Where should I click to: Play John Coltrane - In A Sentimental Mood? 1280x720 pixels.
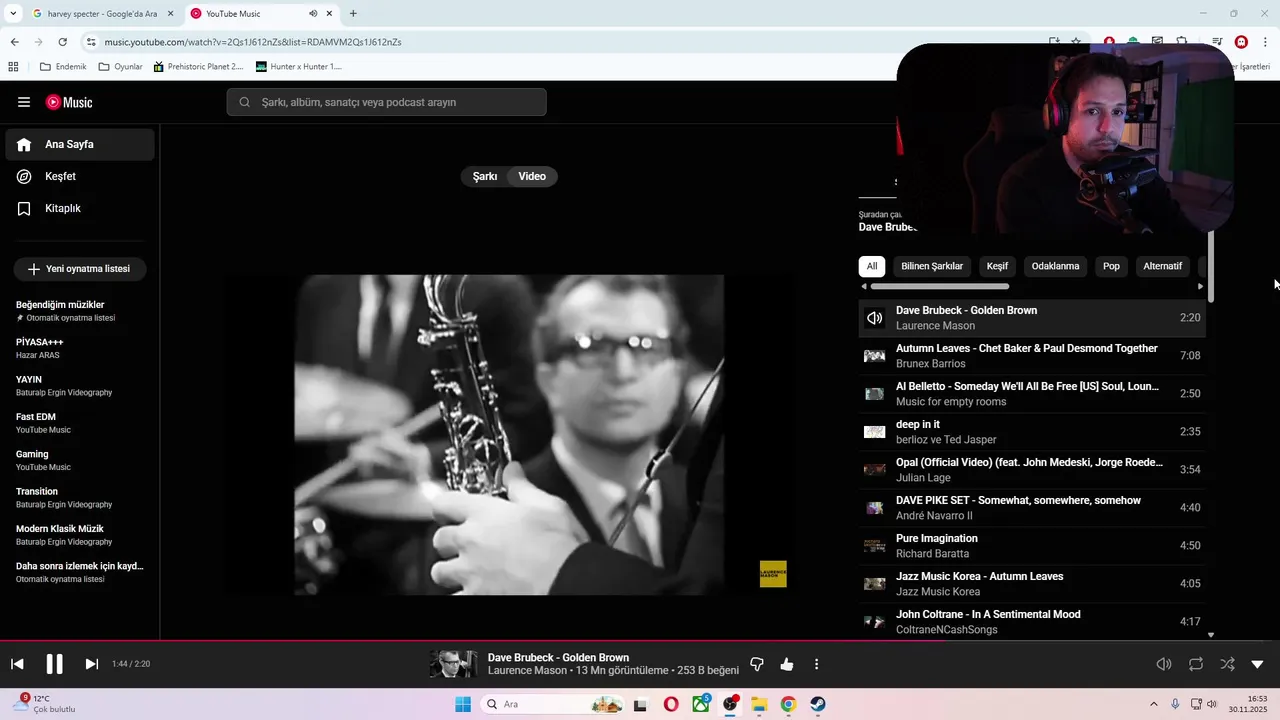(x=1032, y=622)
